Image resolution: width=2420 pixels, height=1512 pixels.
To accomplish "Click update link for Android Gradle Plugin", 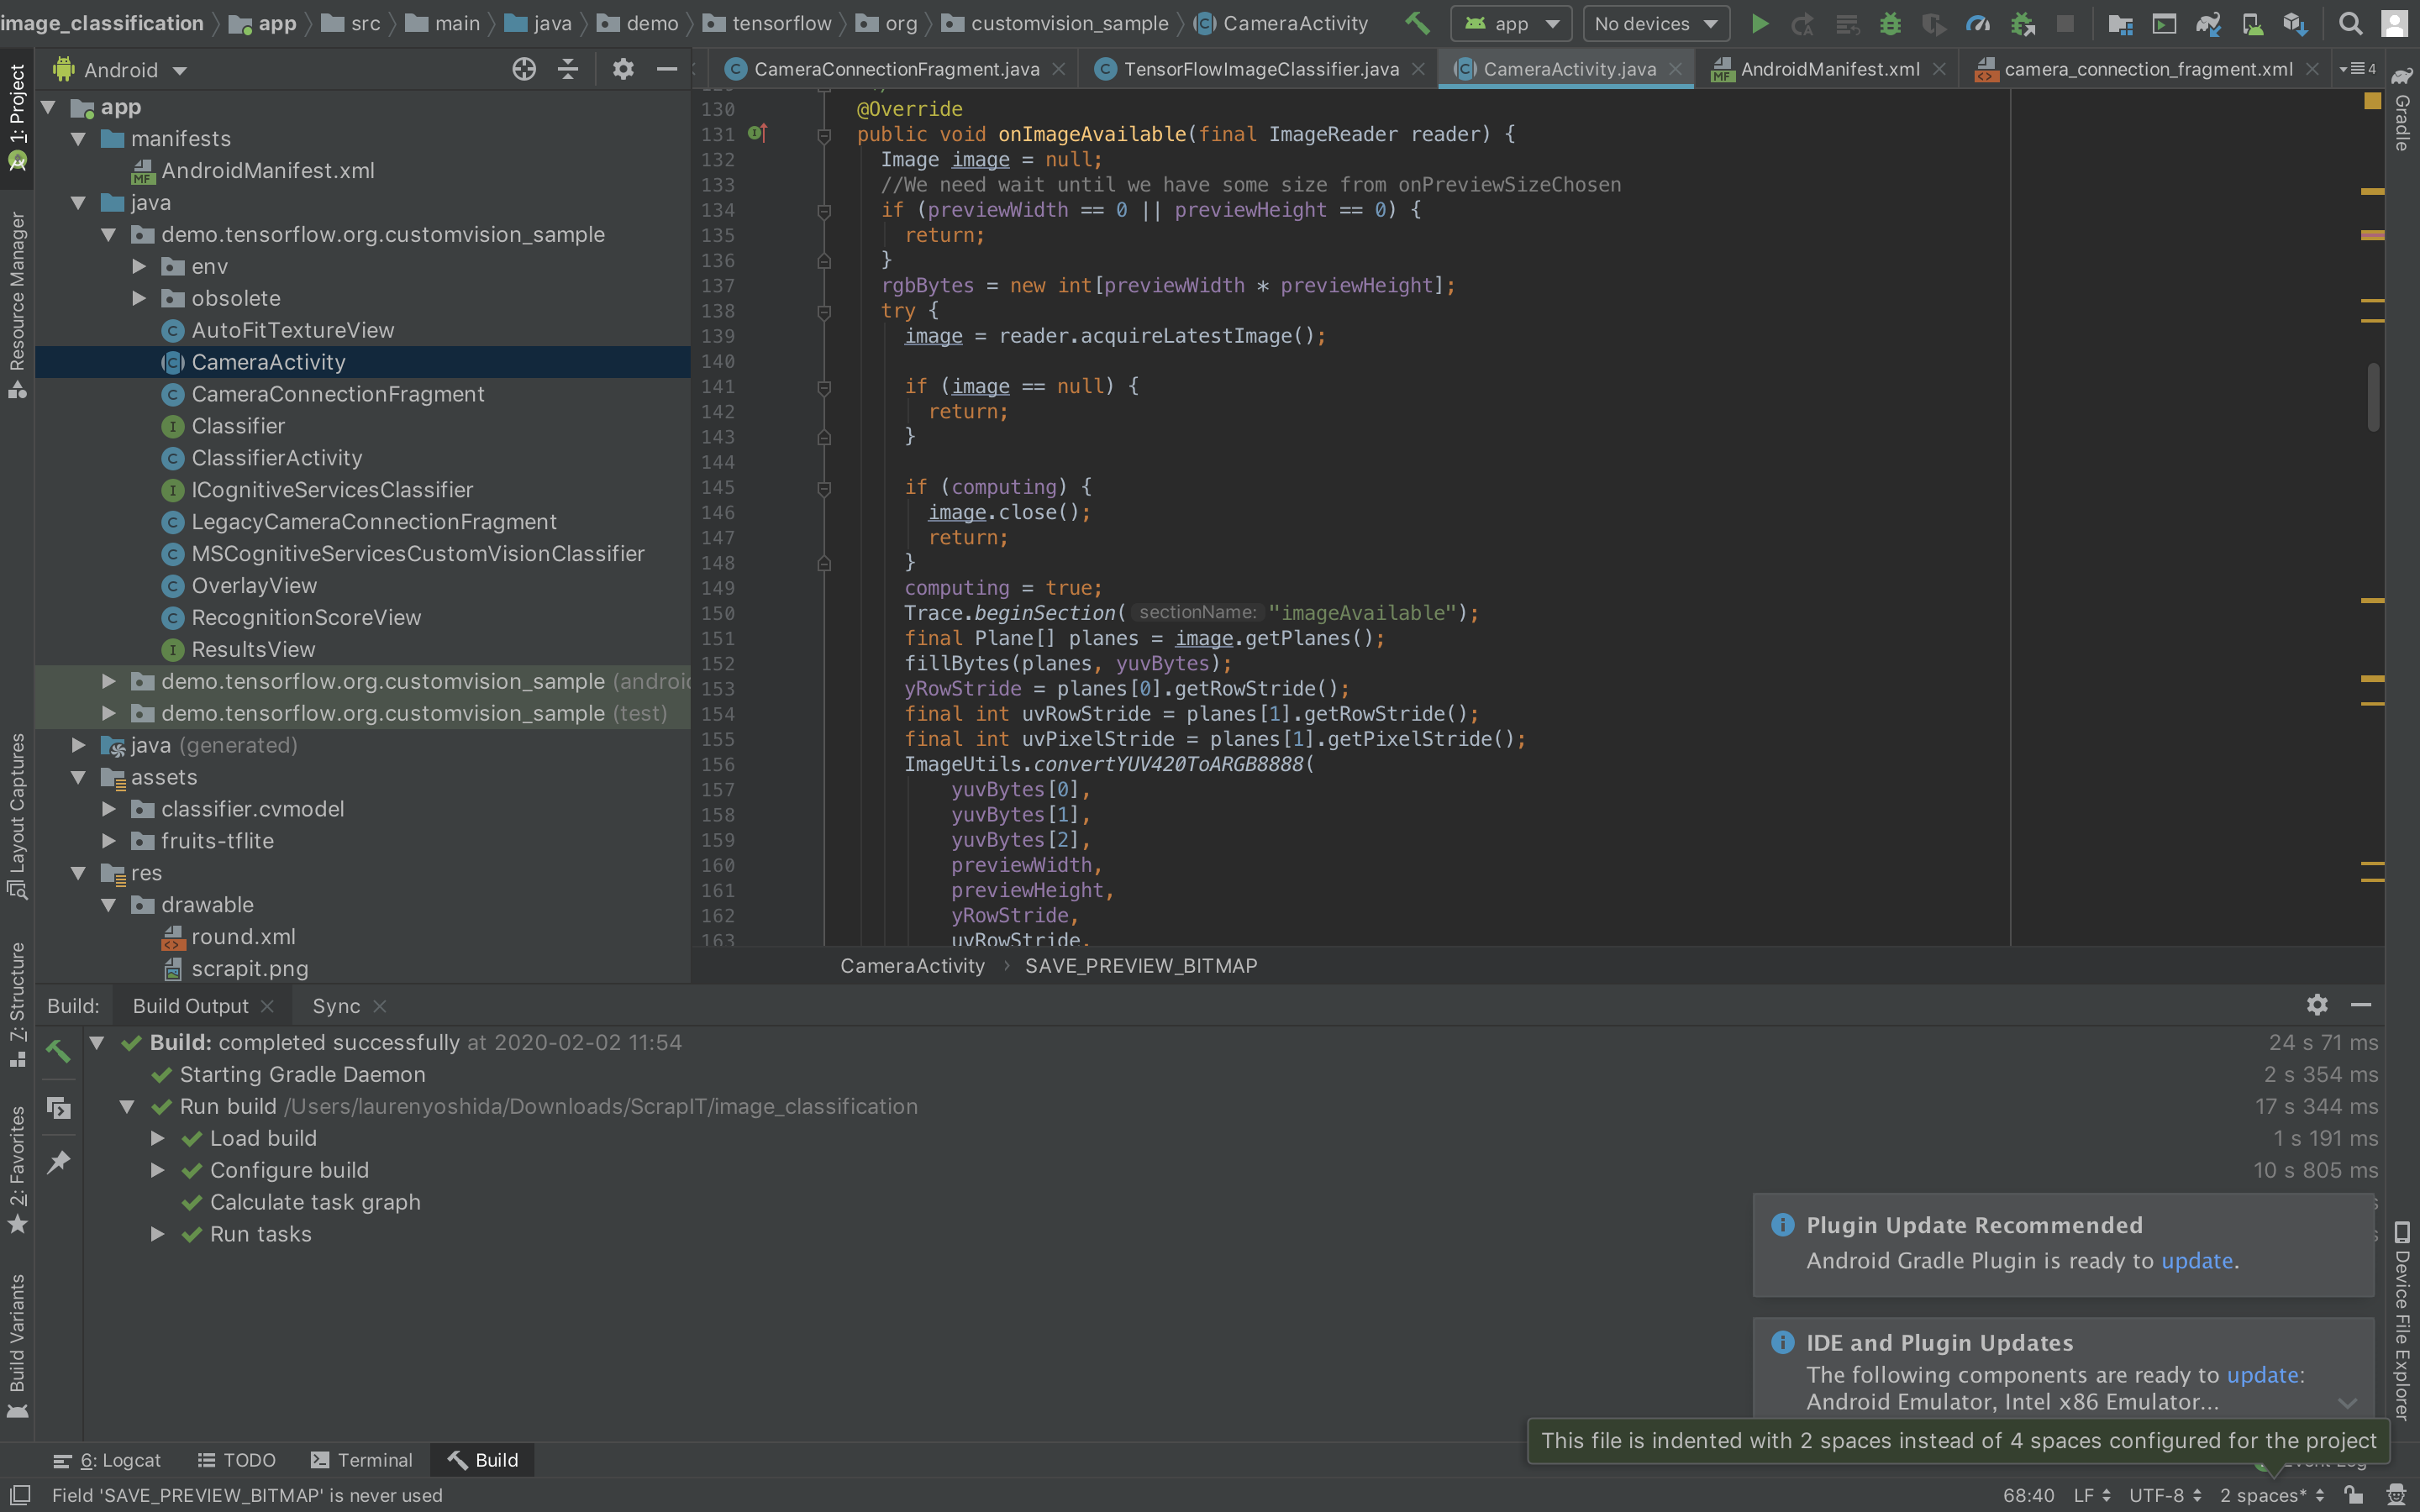I will (x=2196, y=1260).
